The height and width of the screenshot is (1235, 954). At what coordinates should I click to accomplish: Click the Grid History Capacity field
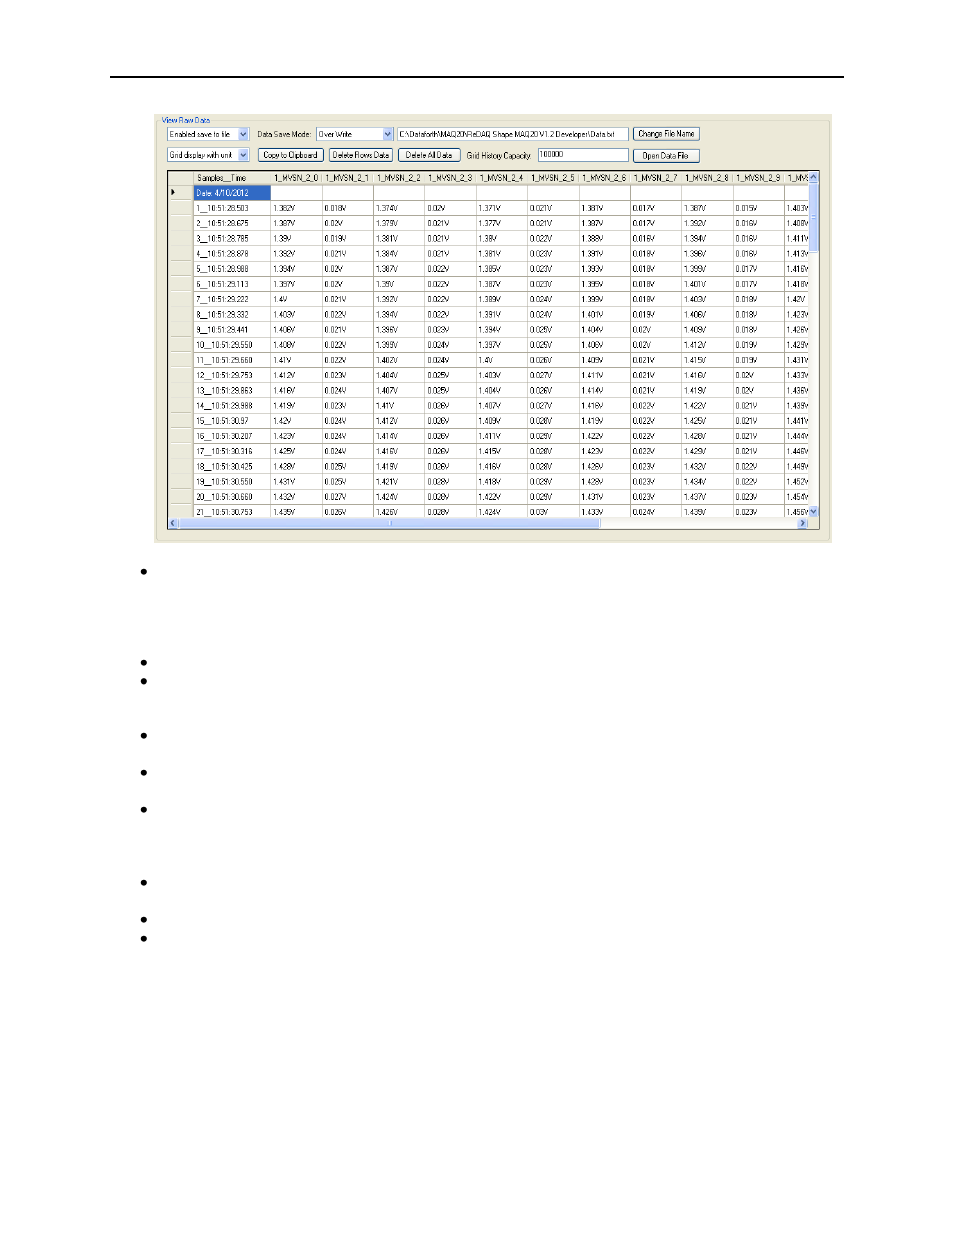pyautogui.click(x=583, y=155)
